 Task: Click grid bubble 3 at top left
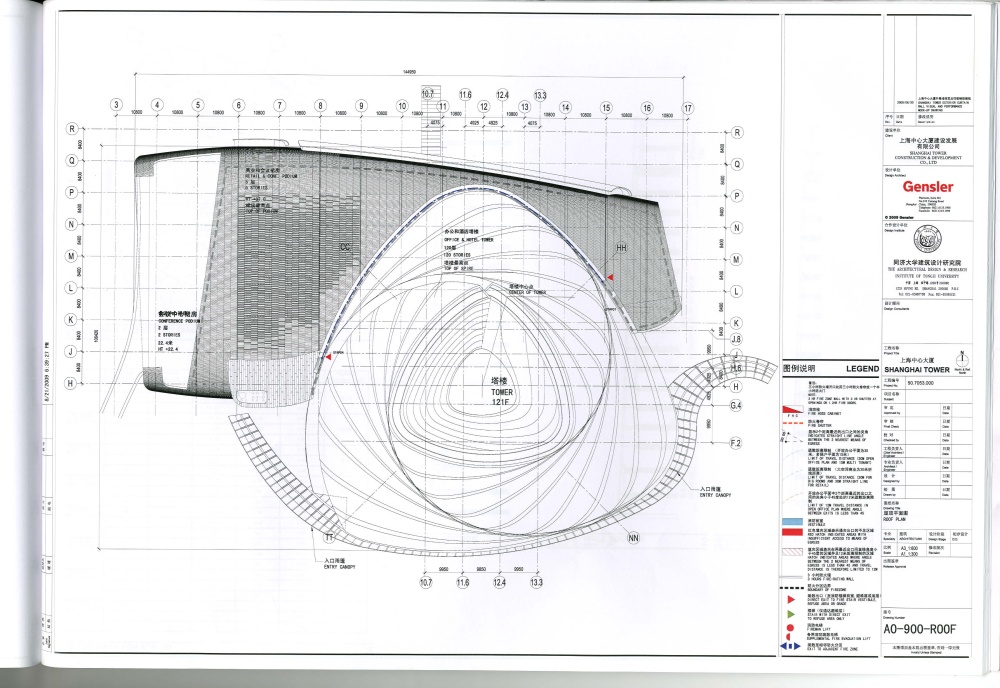(x=116, y=105)
